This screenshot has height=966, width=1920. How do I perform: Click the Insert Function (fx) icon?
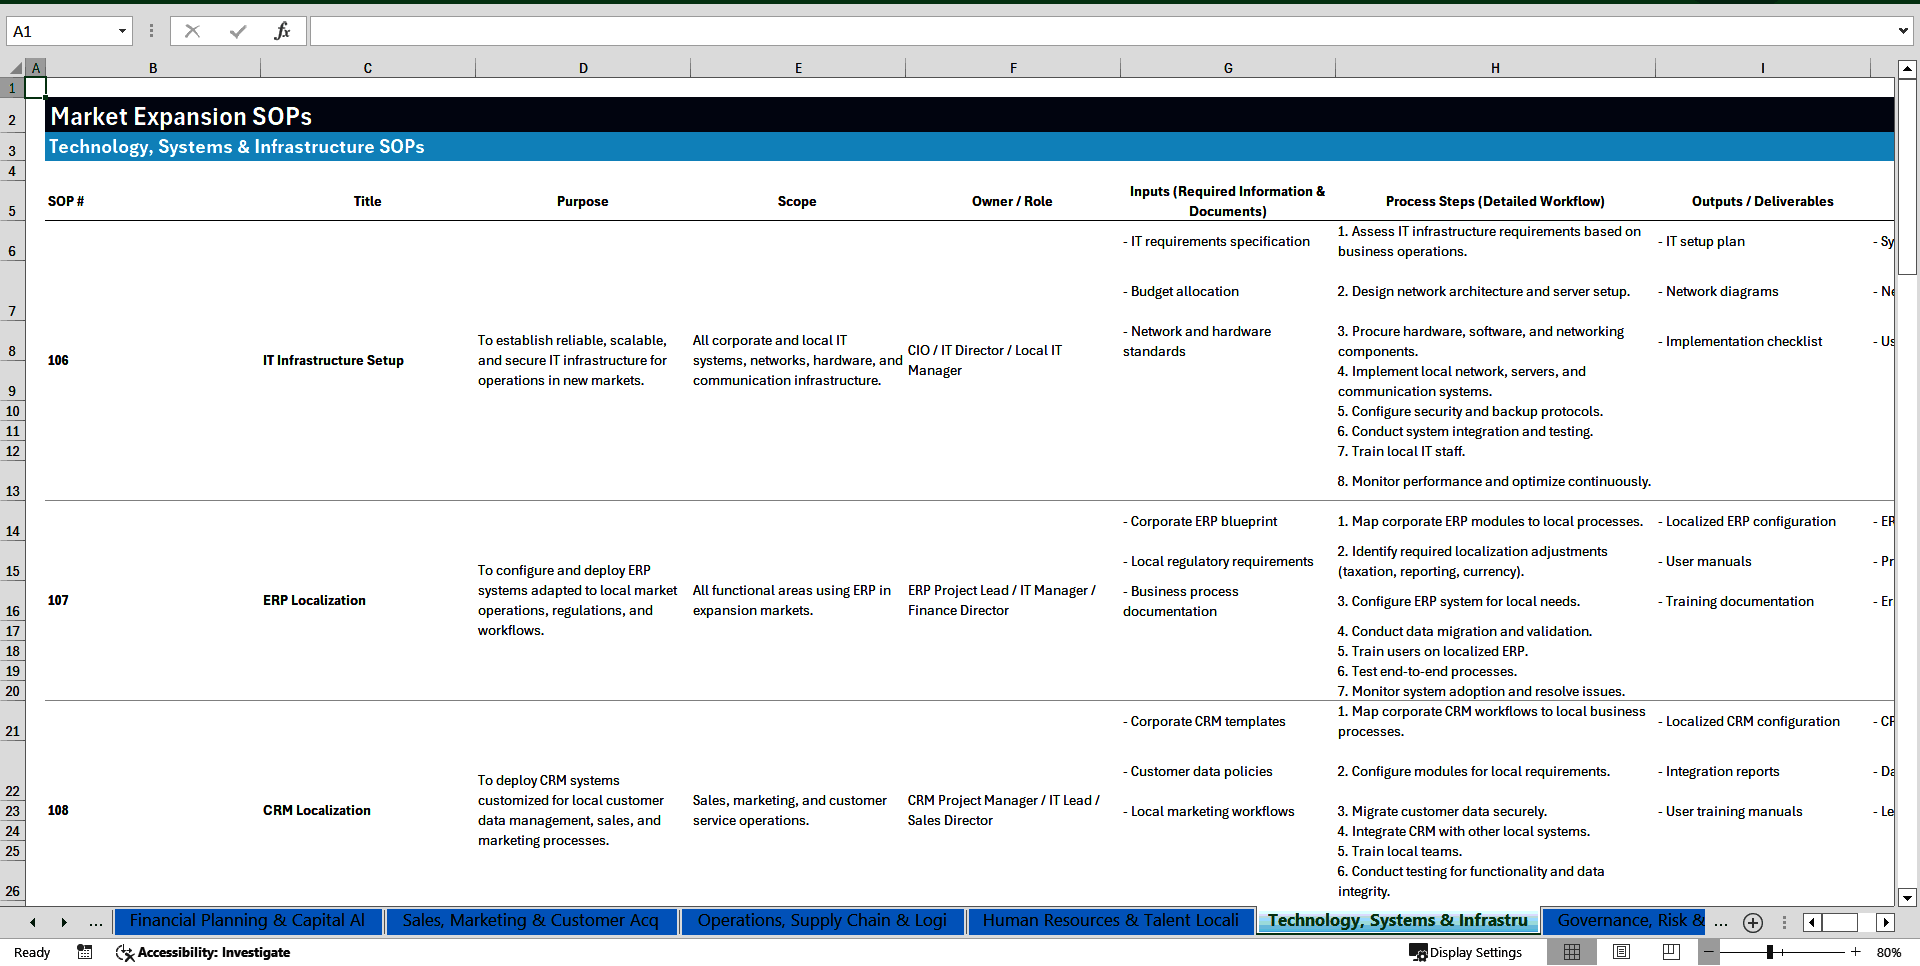284,31
